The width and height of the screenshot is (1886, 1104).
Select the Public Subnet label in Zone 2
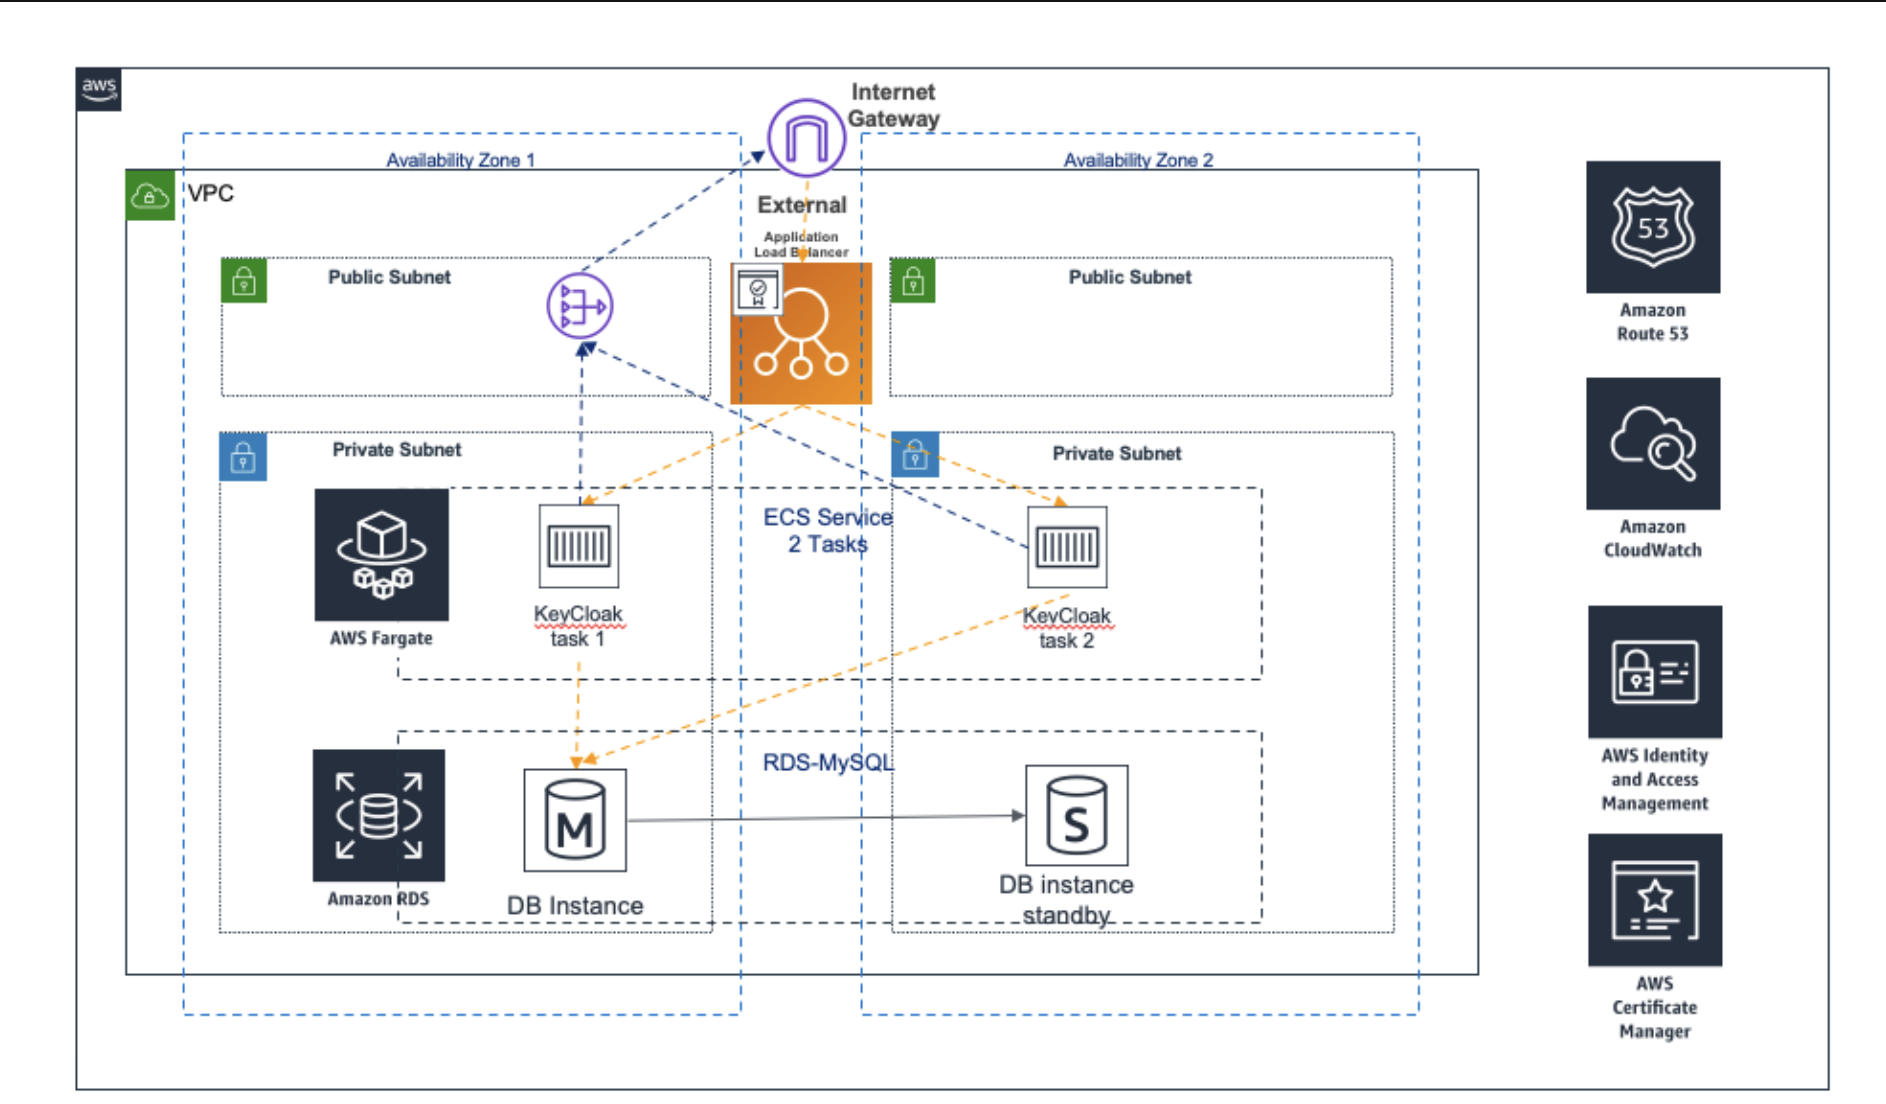click(x=1130, y=277)
